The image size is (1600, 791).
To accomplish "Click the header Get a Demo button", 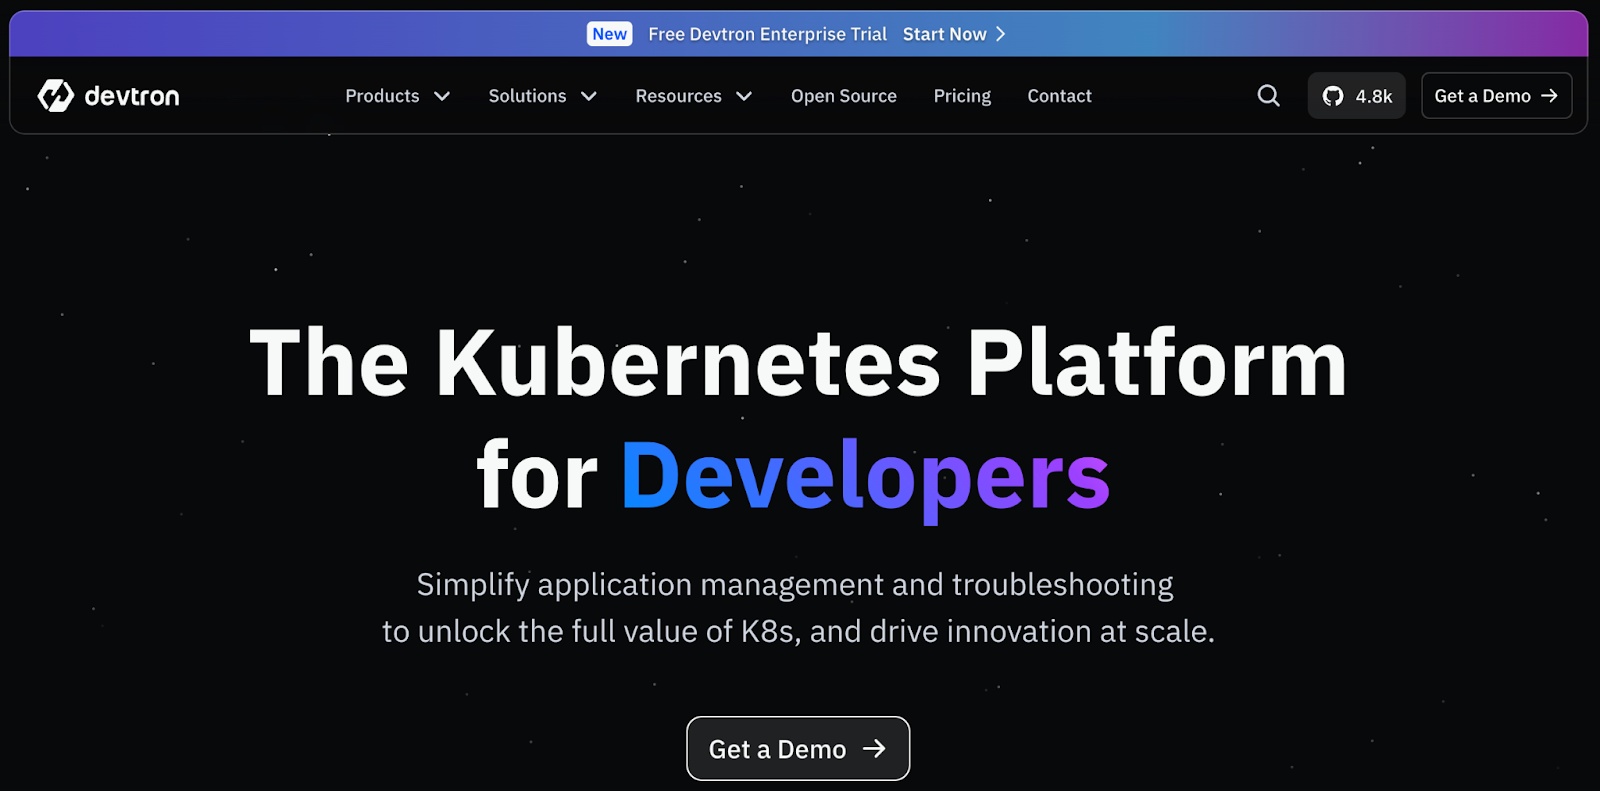I will tap(1496, 96).
